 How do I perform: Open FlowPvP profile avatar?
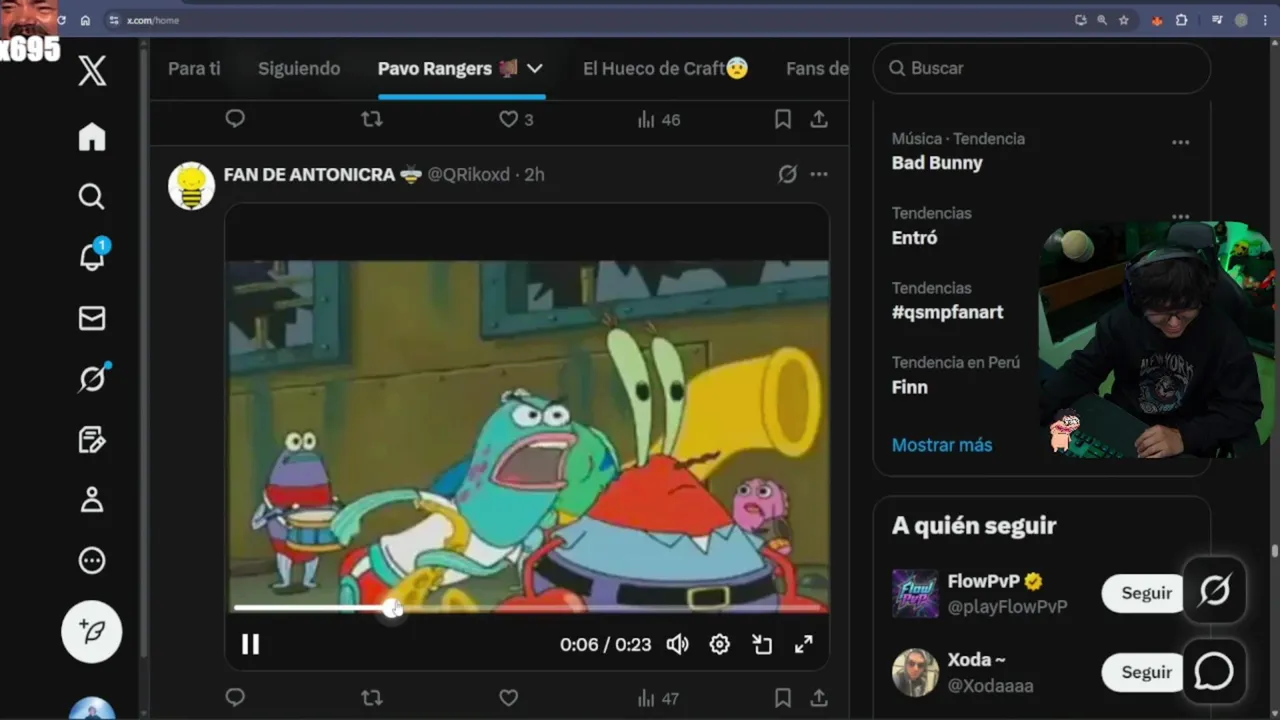915,593
